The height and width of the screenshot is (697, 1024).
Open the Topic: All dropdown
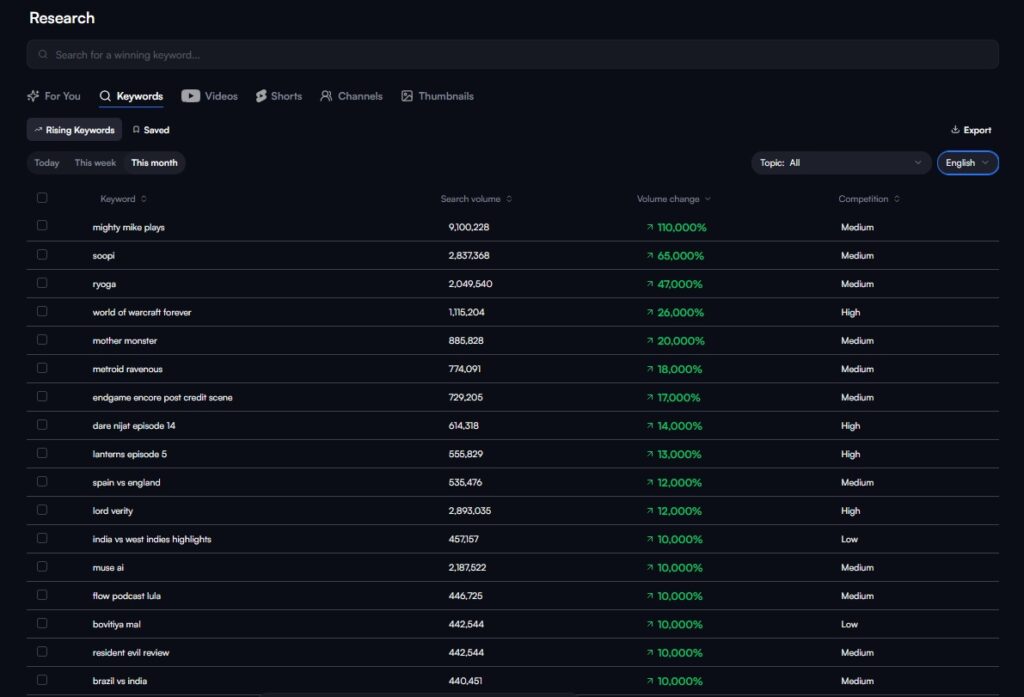[840, 163]
